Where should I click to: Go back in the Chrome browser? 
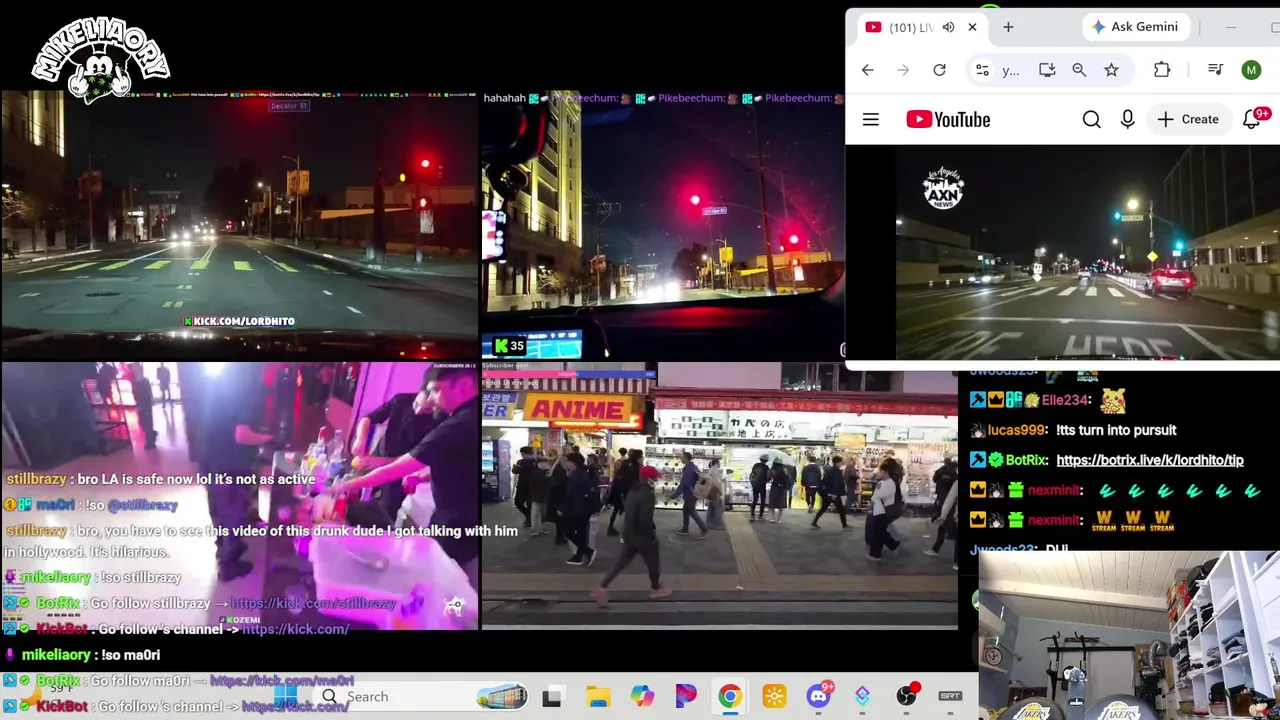(x=867, y=70)
